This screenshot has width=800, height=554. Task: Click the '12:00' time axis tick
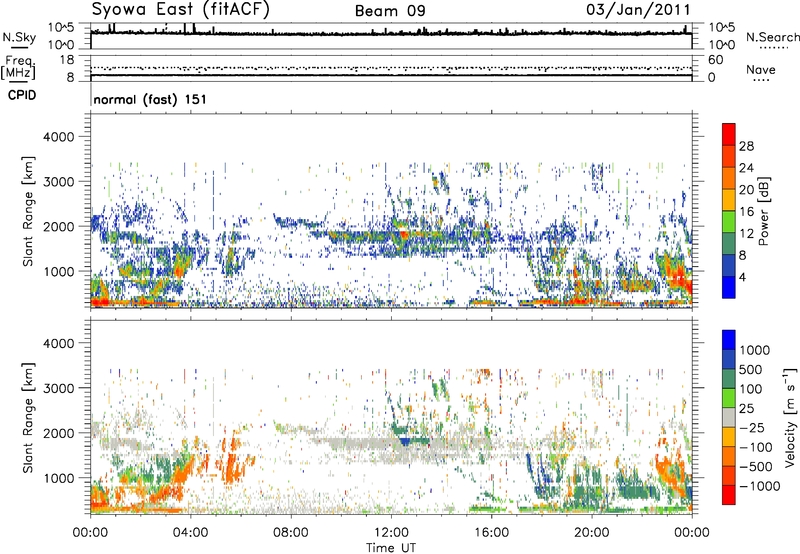point(391,533)
